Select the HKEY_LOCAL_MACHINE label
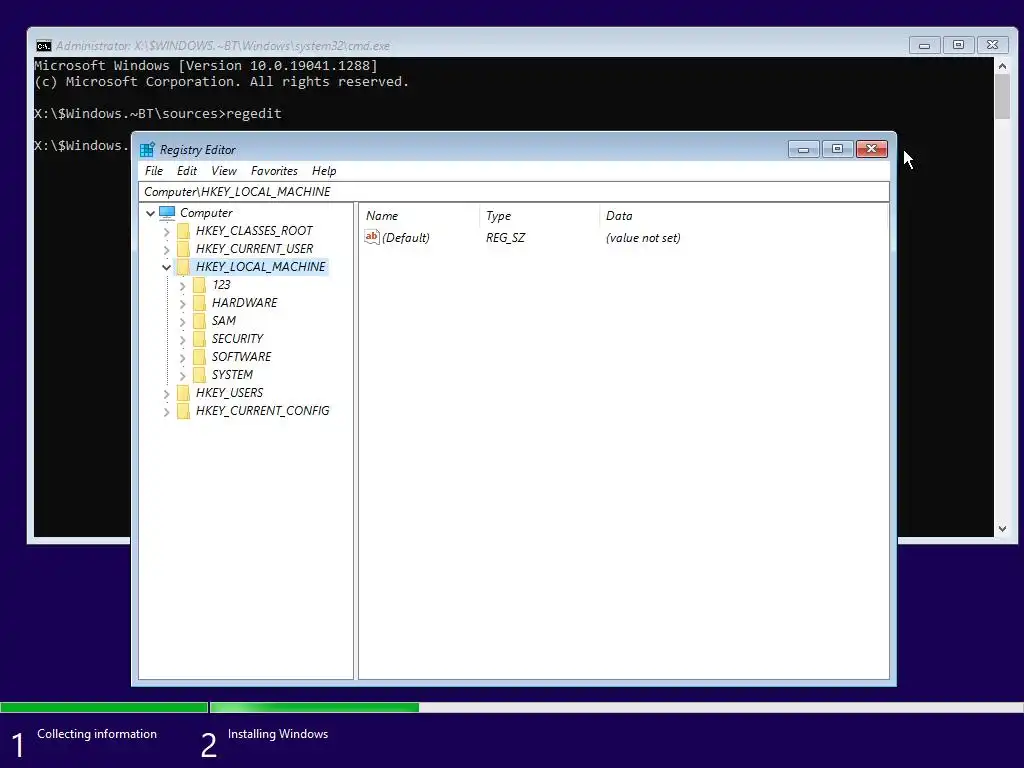The height and width of the screenshot is (768, 1024). point(261,266)
